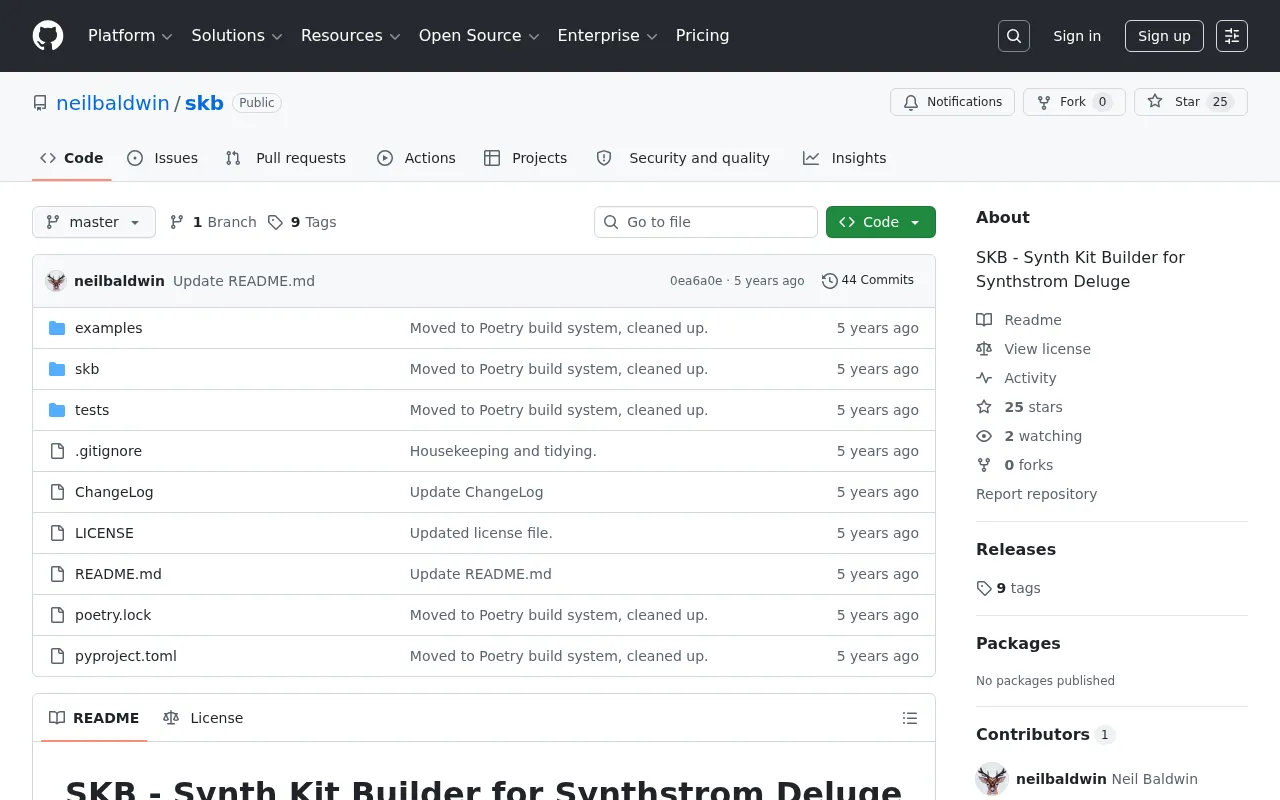Open the 9 tags link under Releases
The image size is (1280, 800).
[x=1009, y=588]
